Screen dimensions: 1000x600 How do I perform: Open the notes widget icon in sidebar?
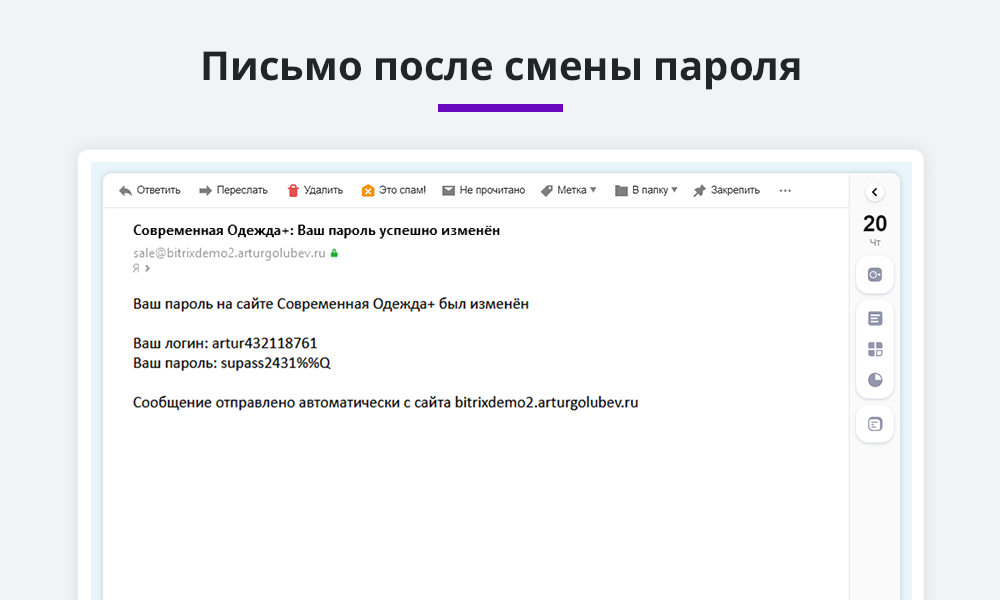pos(874,317)
